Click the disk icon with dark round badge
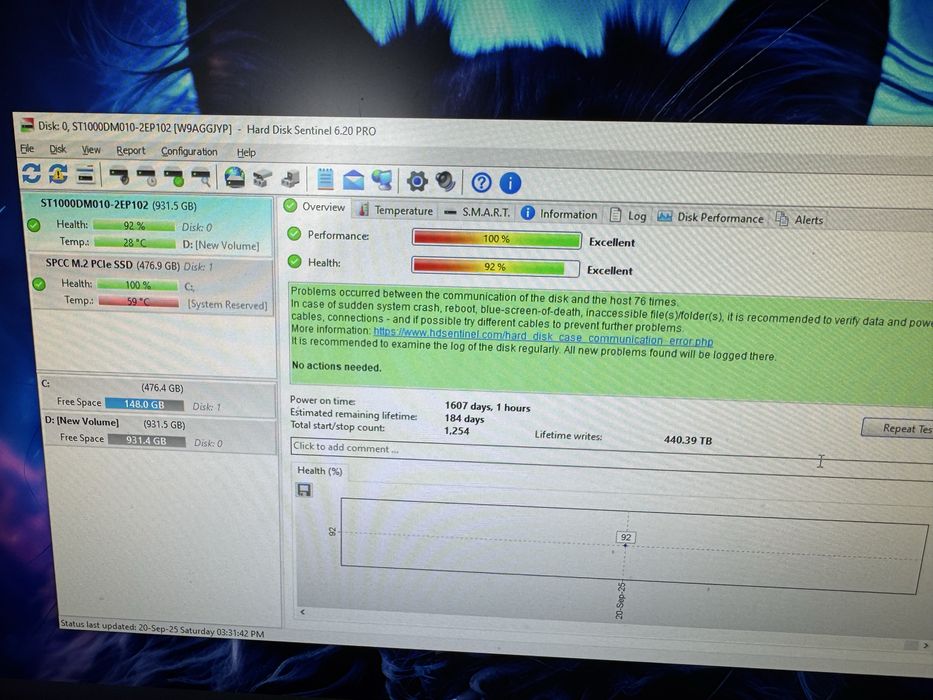This screenshot has width=933, height=700. coord(119,176)
